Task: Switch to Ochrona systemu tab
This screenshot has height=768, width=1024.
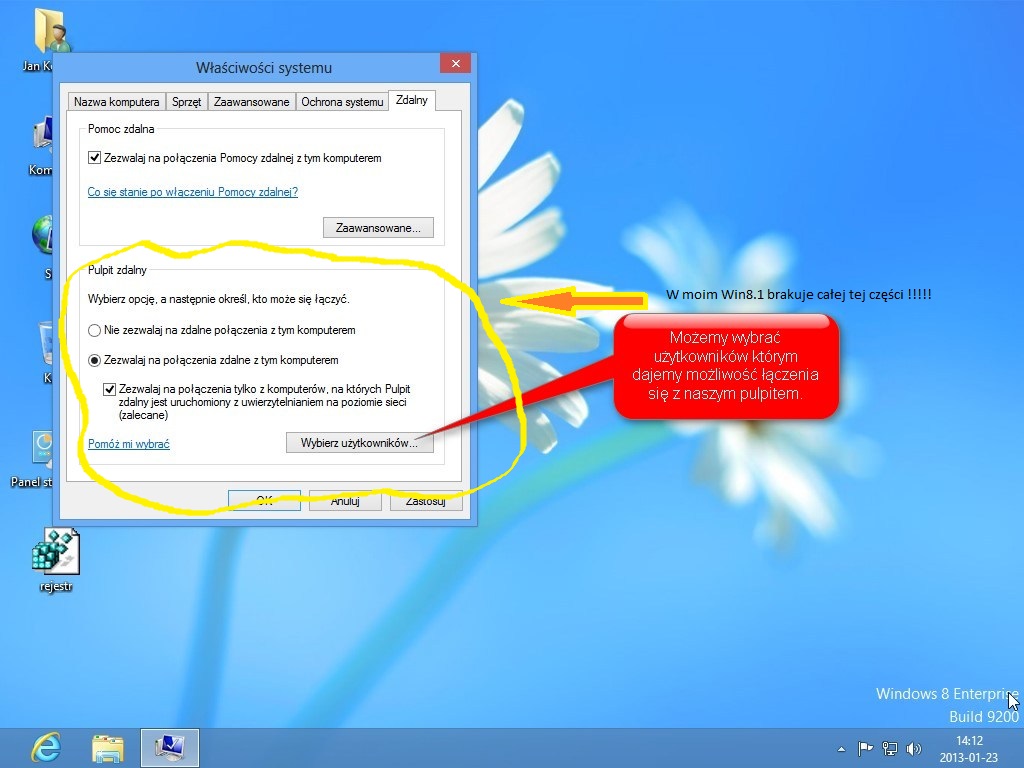Action: (x=342, y=102)
